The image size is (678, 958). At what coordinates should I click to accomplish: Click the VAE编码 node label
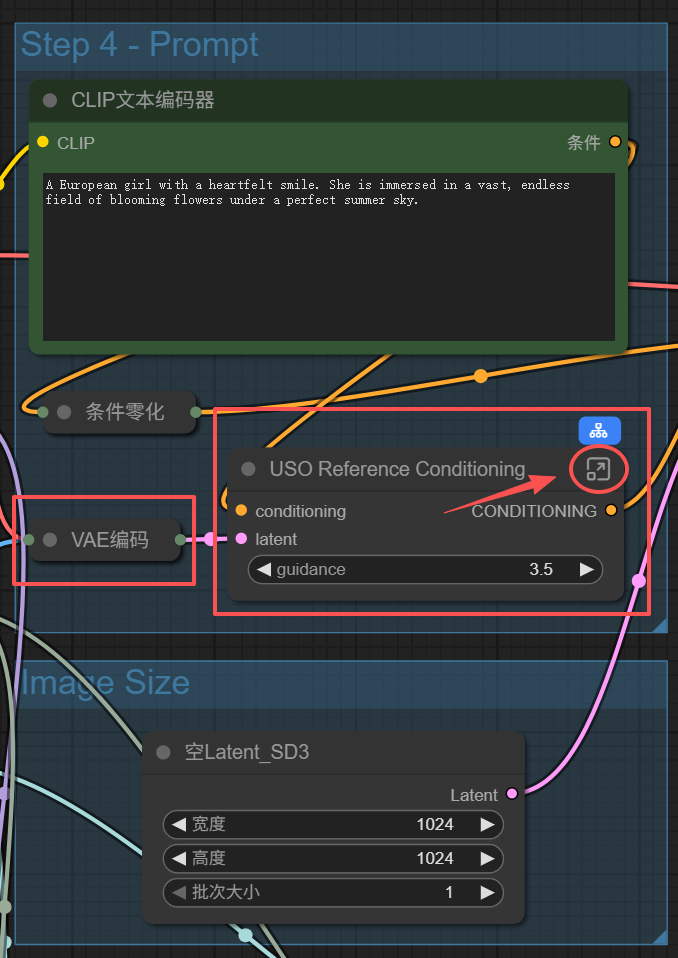[x=110, y=539]
